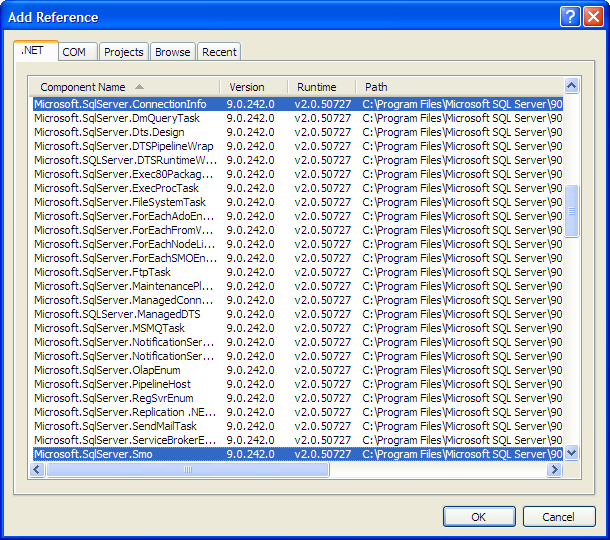Select Microsoft.SqlServer.ForEachSMOEn… row
The image size is (610, 540).
298,258
